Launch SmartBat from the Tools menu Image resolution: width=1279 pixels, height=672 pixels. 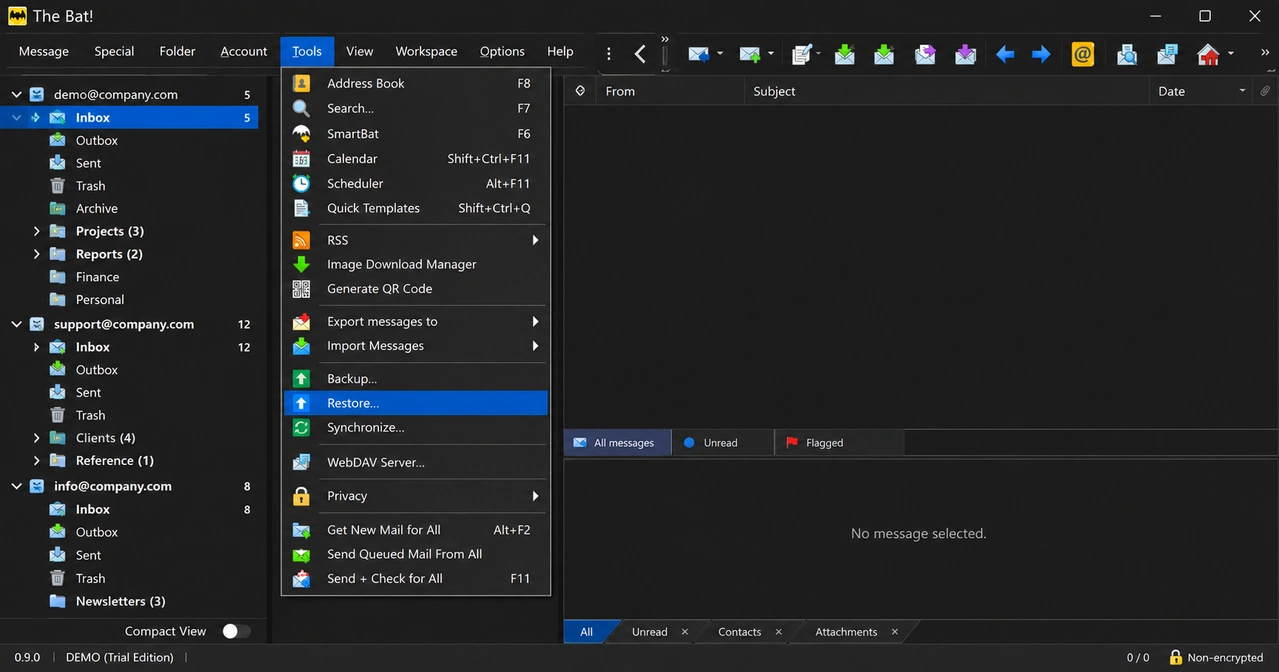click(415, 133)
